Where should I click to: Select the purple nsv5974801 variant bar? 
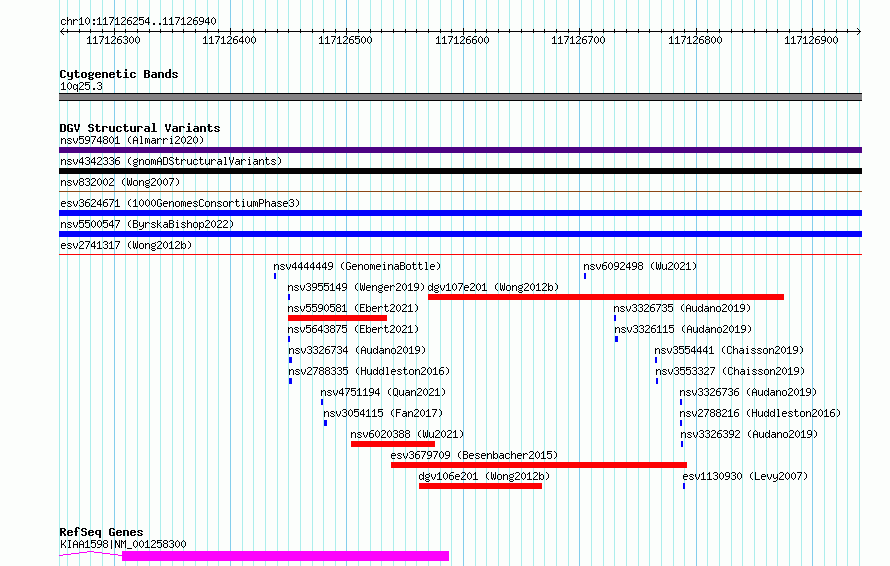point(460,150)
